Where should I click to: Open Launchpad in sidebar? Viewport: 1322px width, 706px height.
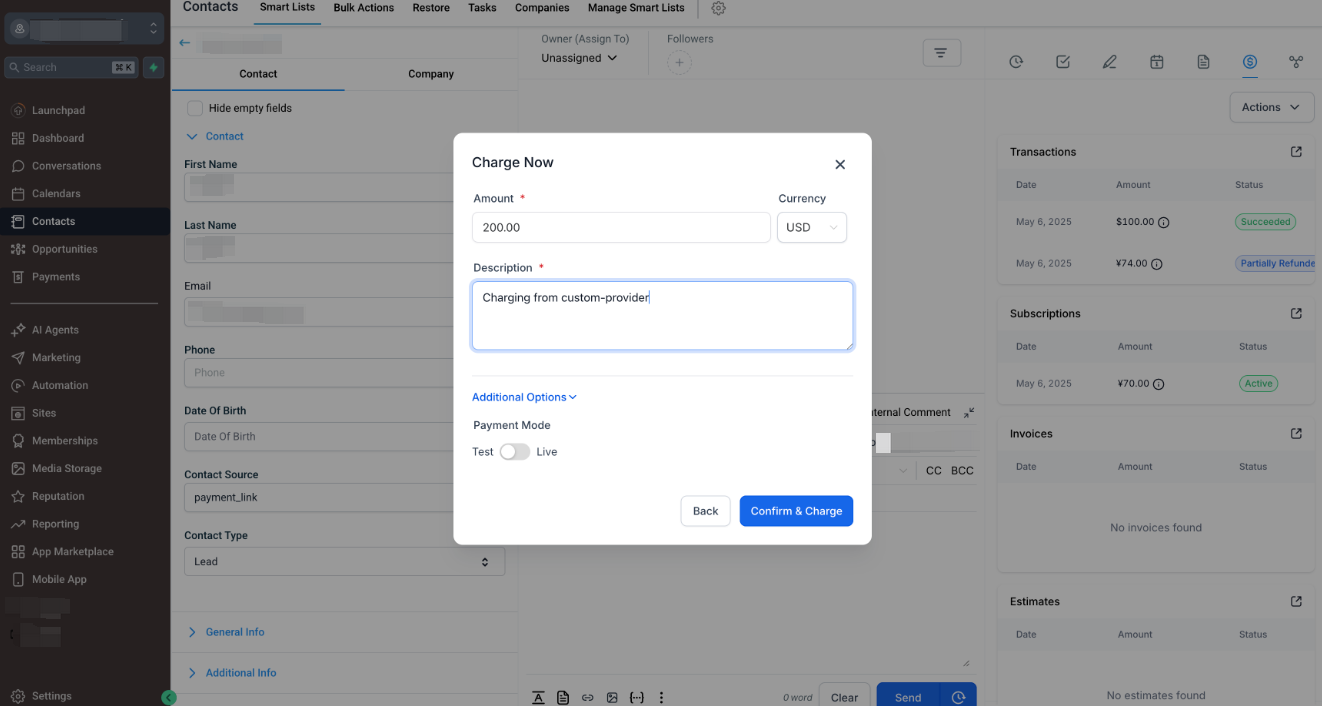[58, 110]
